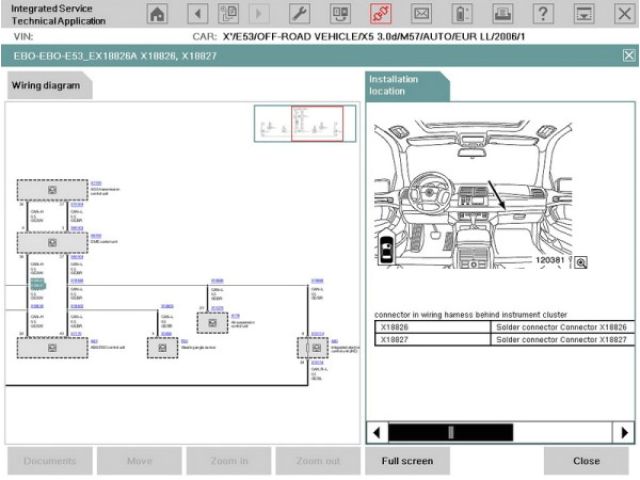Click the red connection status icon
640x480 pixels.
(382, 14)
